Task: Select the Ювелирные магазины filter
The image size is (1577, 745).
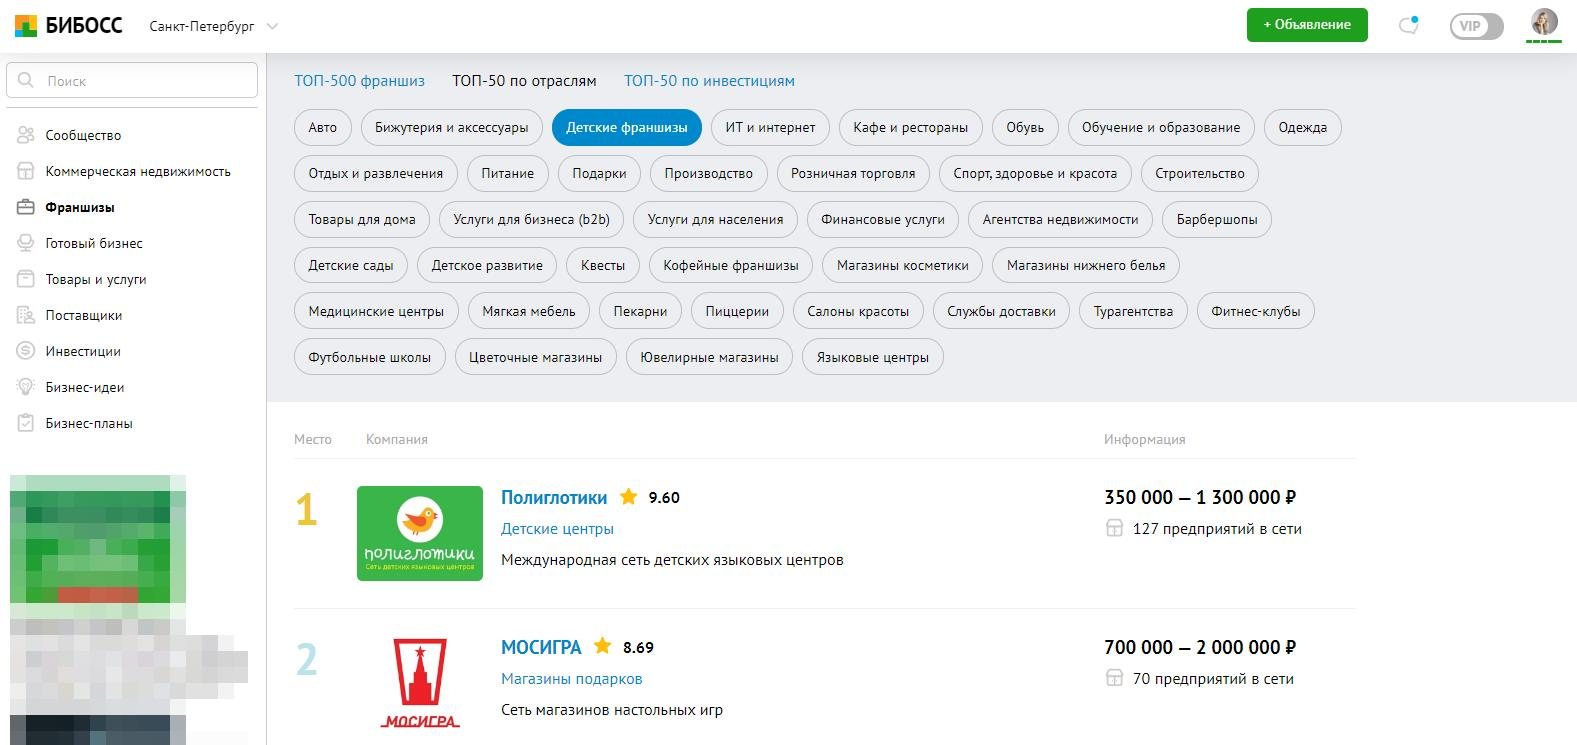Action: point(709,357)
